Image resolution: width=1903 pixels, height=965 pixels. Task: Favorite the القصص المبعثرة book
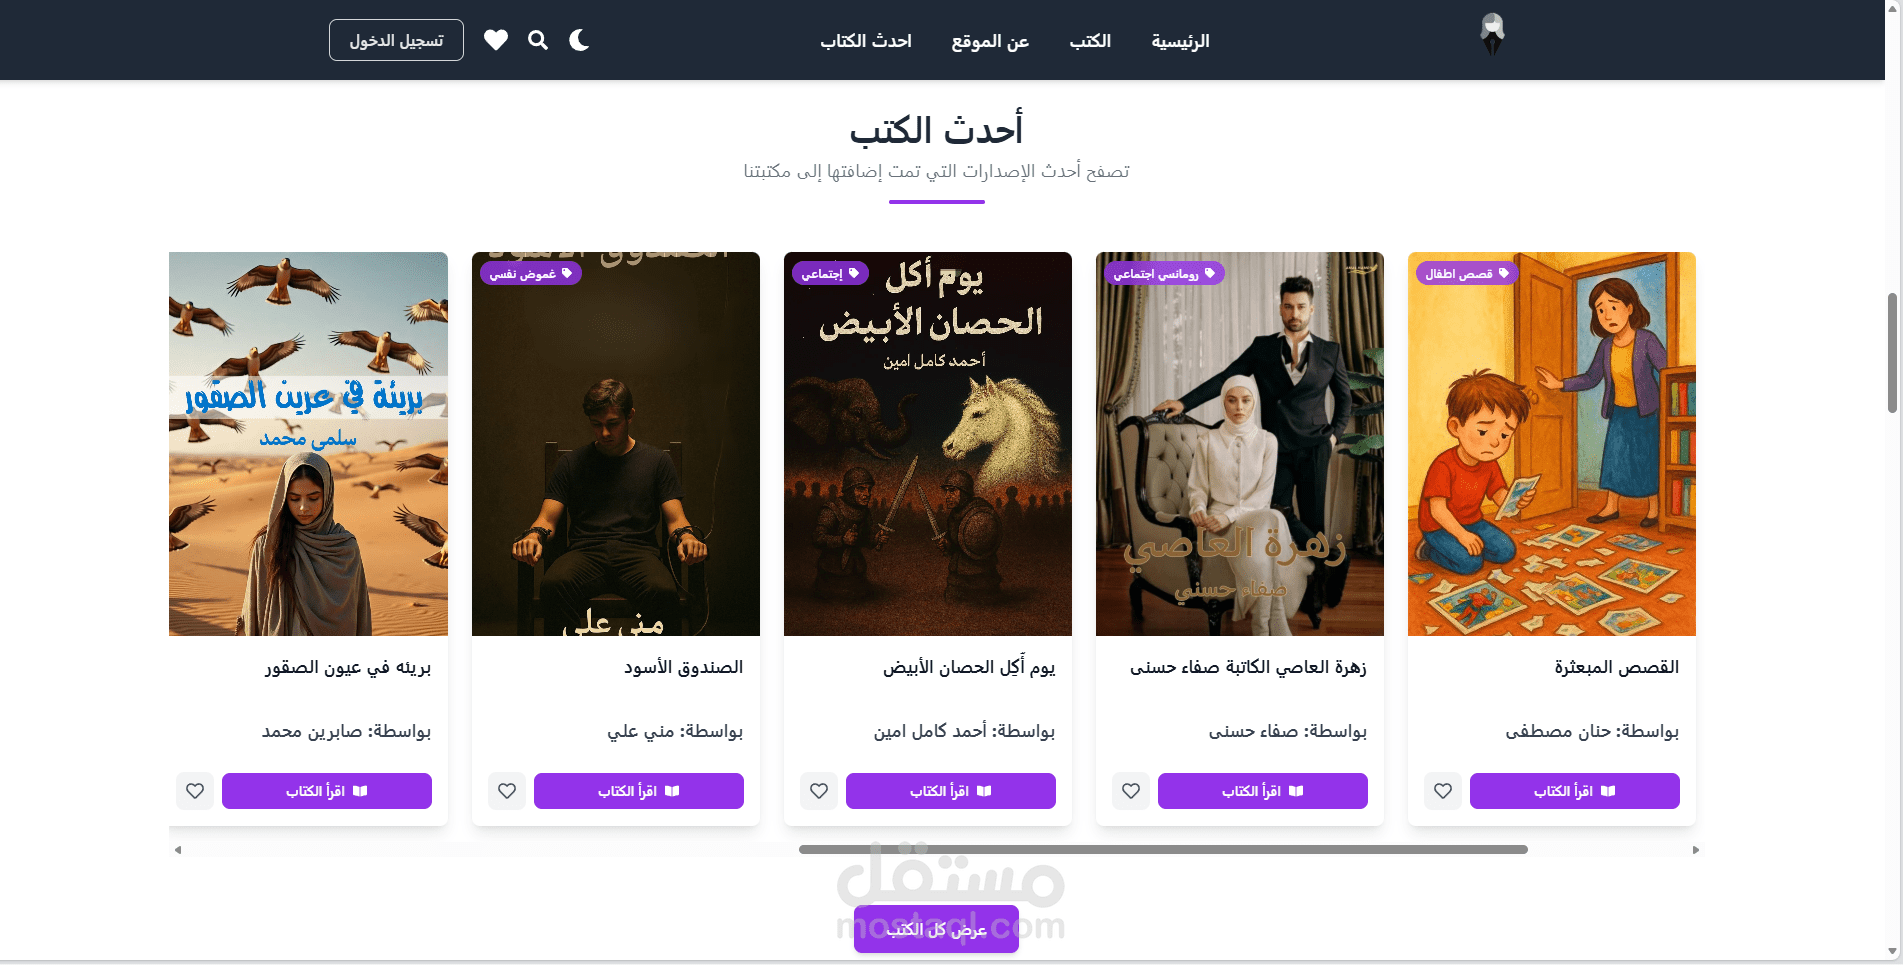1443,791
